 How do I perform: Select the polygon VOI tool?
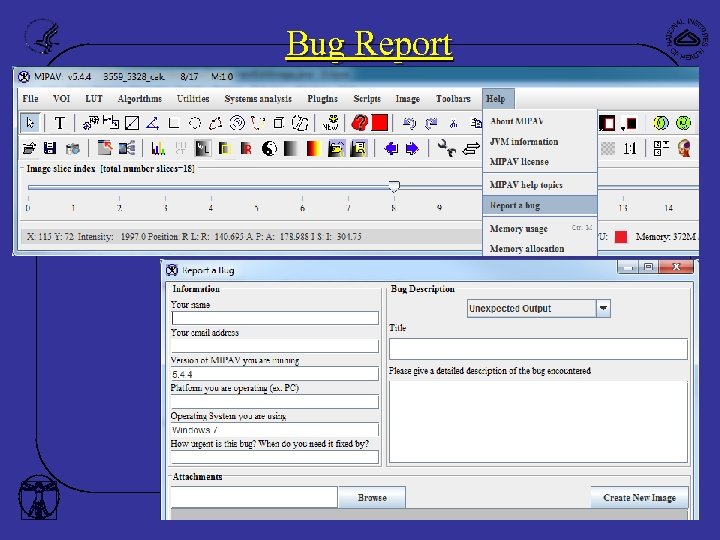(215, 123)
